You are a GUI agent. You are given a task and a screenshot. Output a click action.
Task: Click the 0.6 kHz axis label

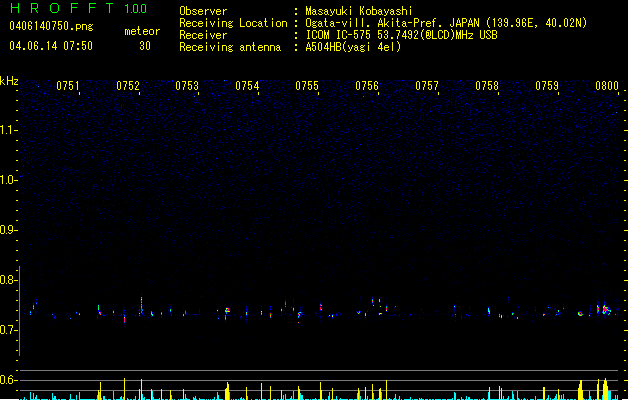coord(8,380)
